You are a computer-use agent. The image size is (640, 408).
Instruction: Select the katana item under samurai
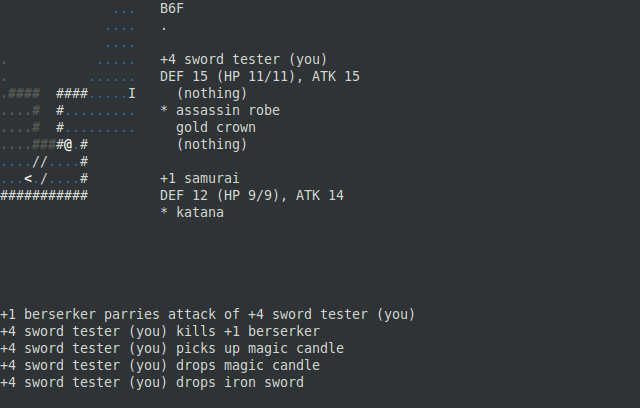(200, 212)
